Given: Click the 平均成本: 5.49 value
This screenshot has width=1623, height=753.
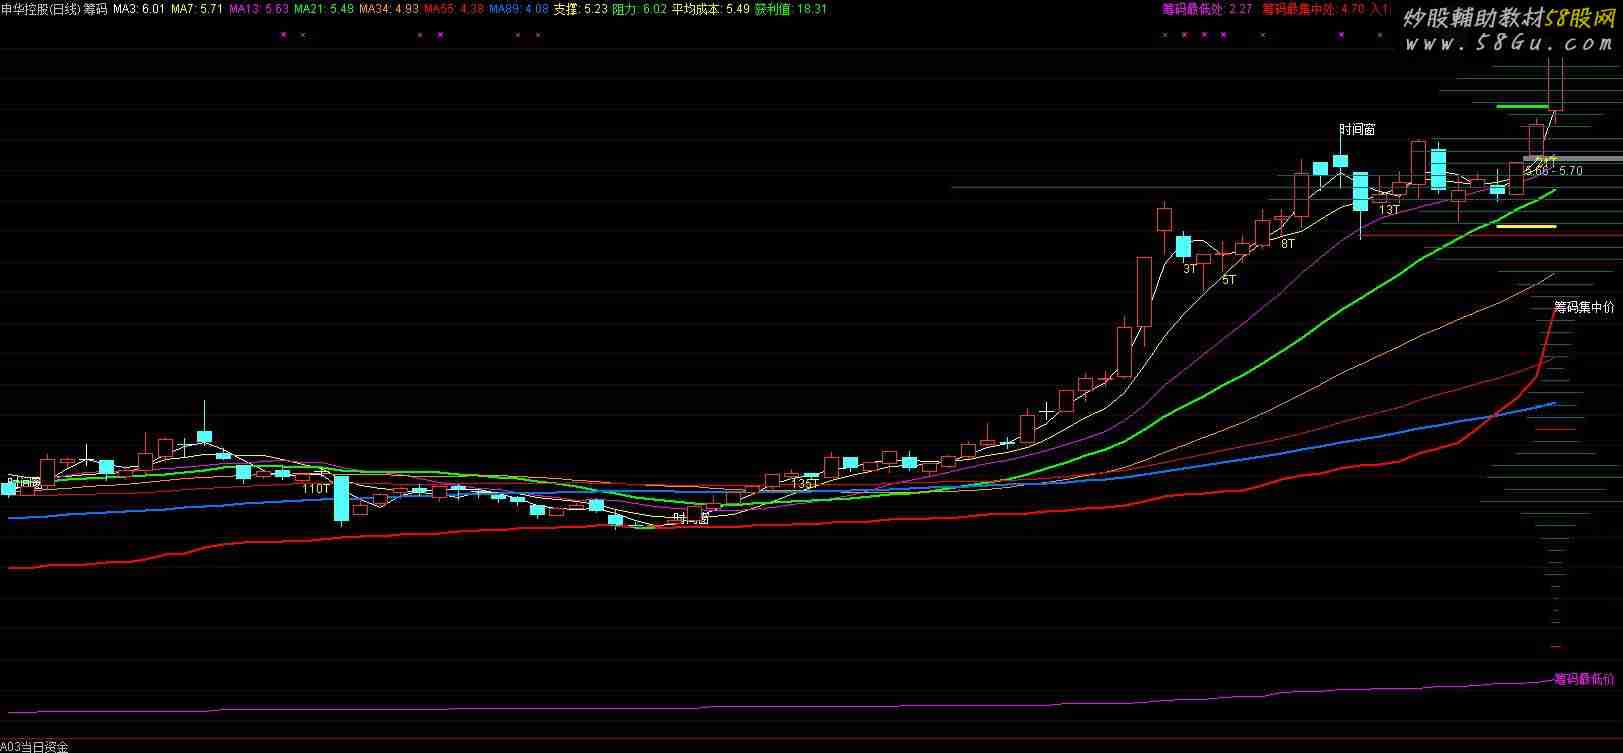Looking at the screenshot, I should point(710,9).
